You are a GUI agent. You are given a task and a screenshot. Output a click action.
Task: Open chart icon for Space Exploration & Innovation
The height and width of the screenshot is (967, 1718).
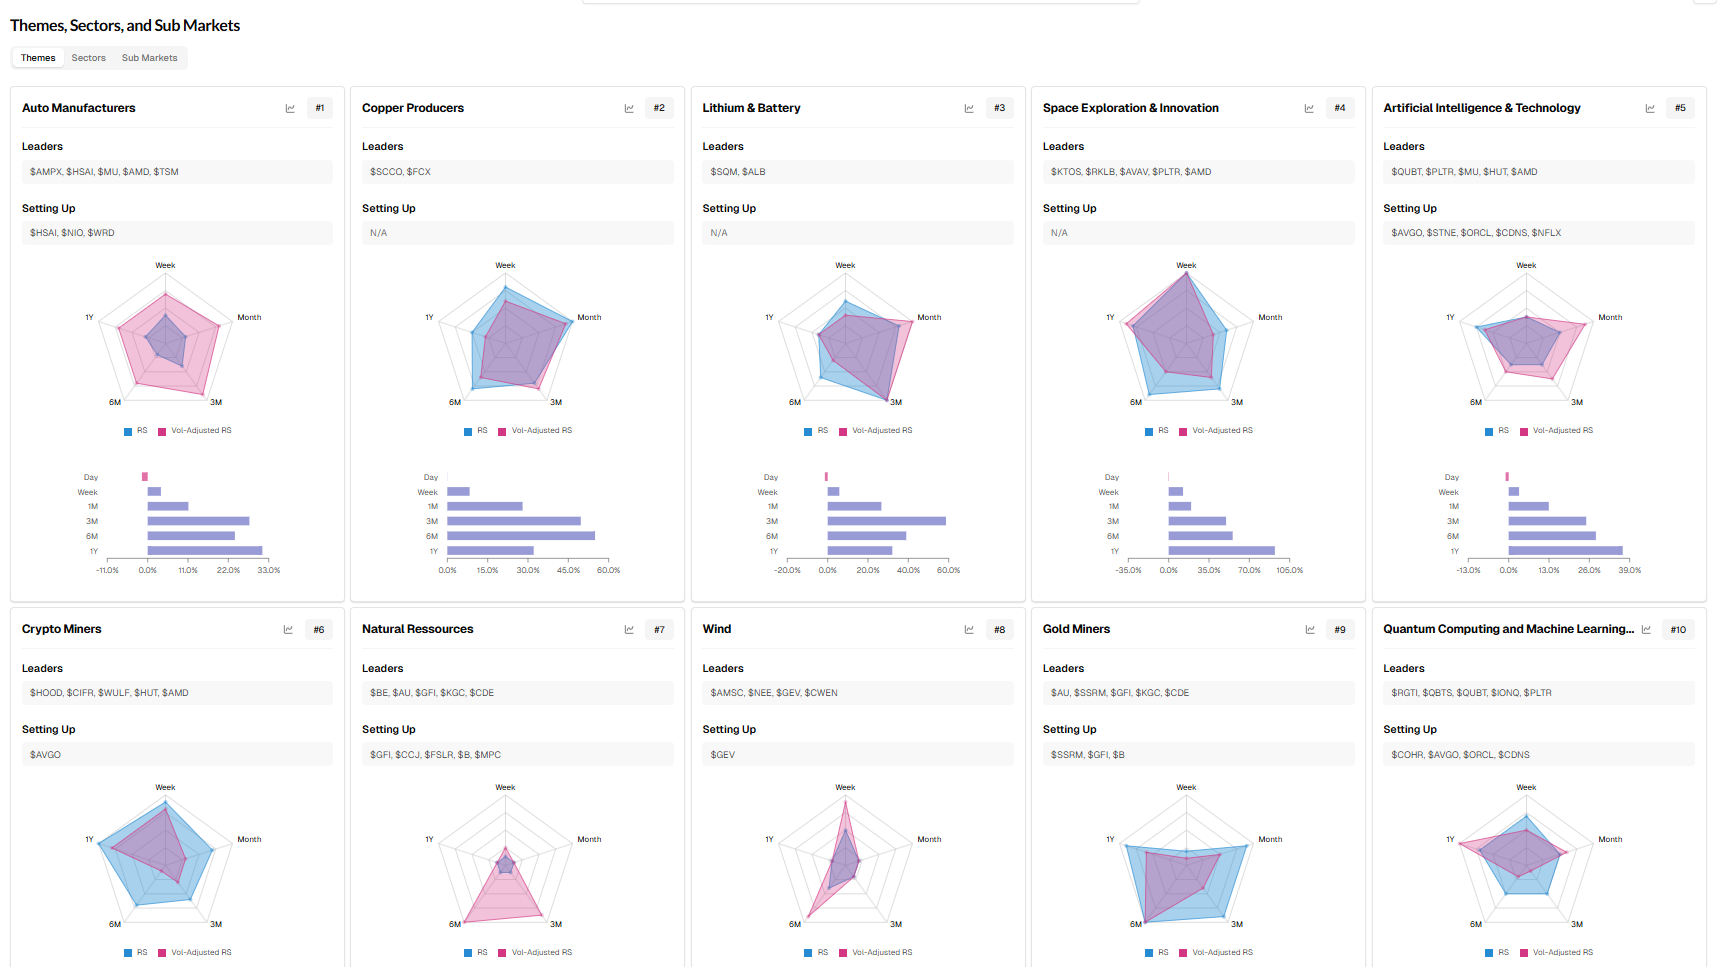[1309, 108]
